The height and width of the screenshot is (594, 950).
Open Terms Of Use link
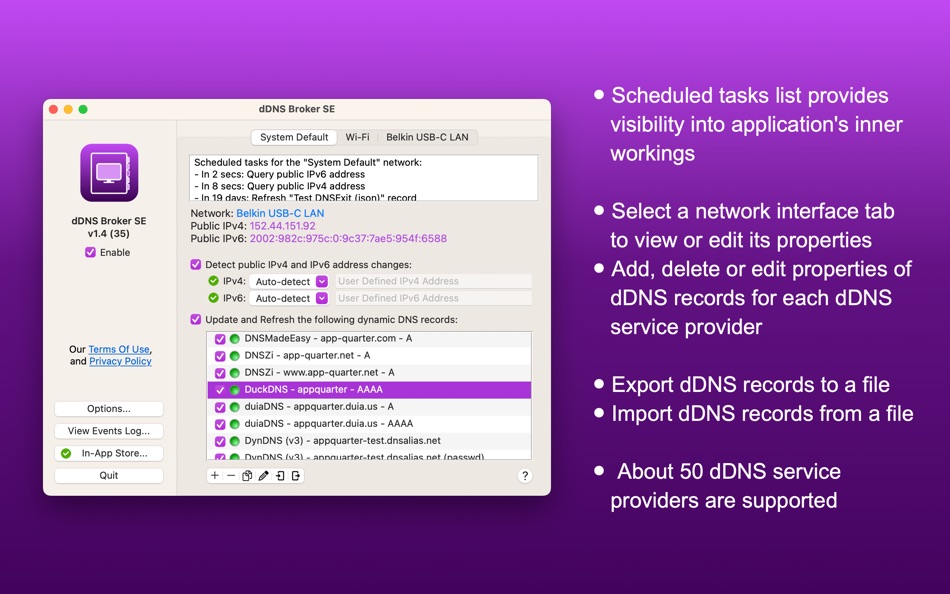pyautogui.click(x=119, y=349)
